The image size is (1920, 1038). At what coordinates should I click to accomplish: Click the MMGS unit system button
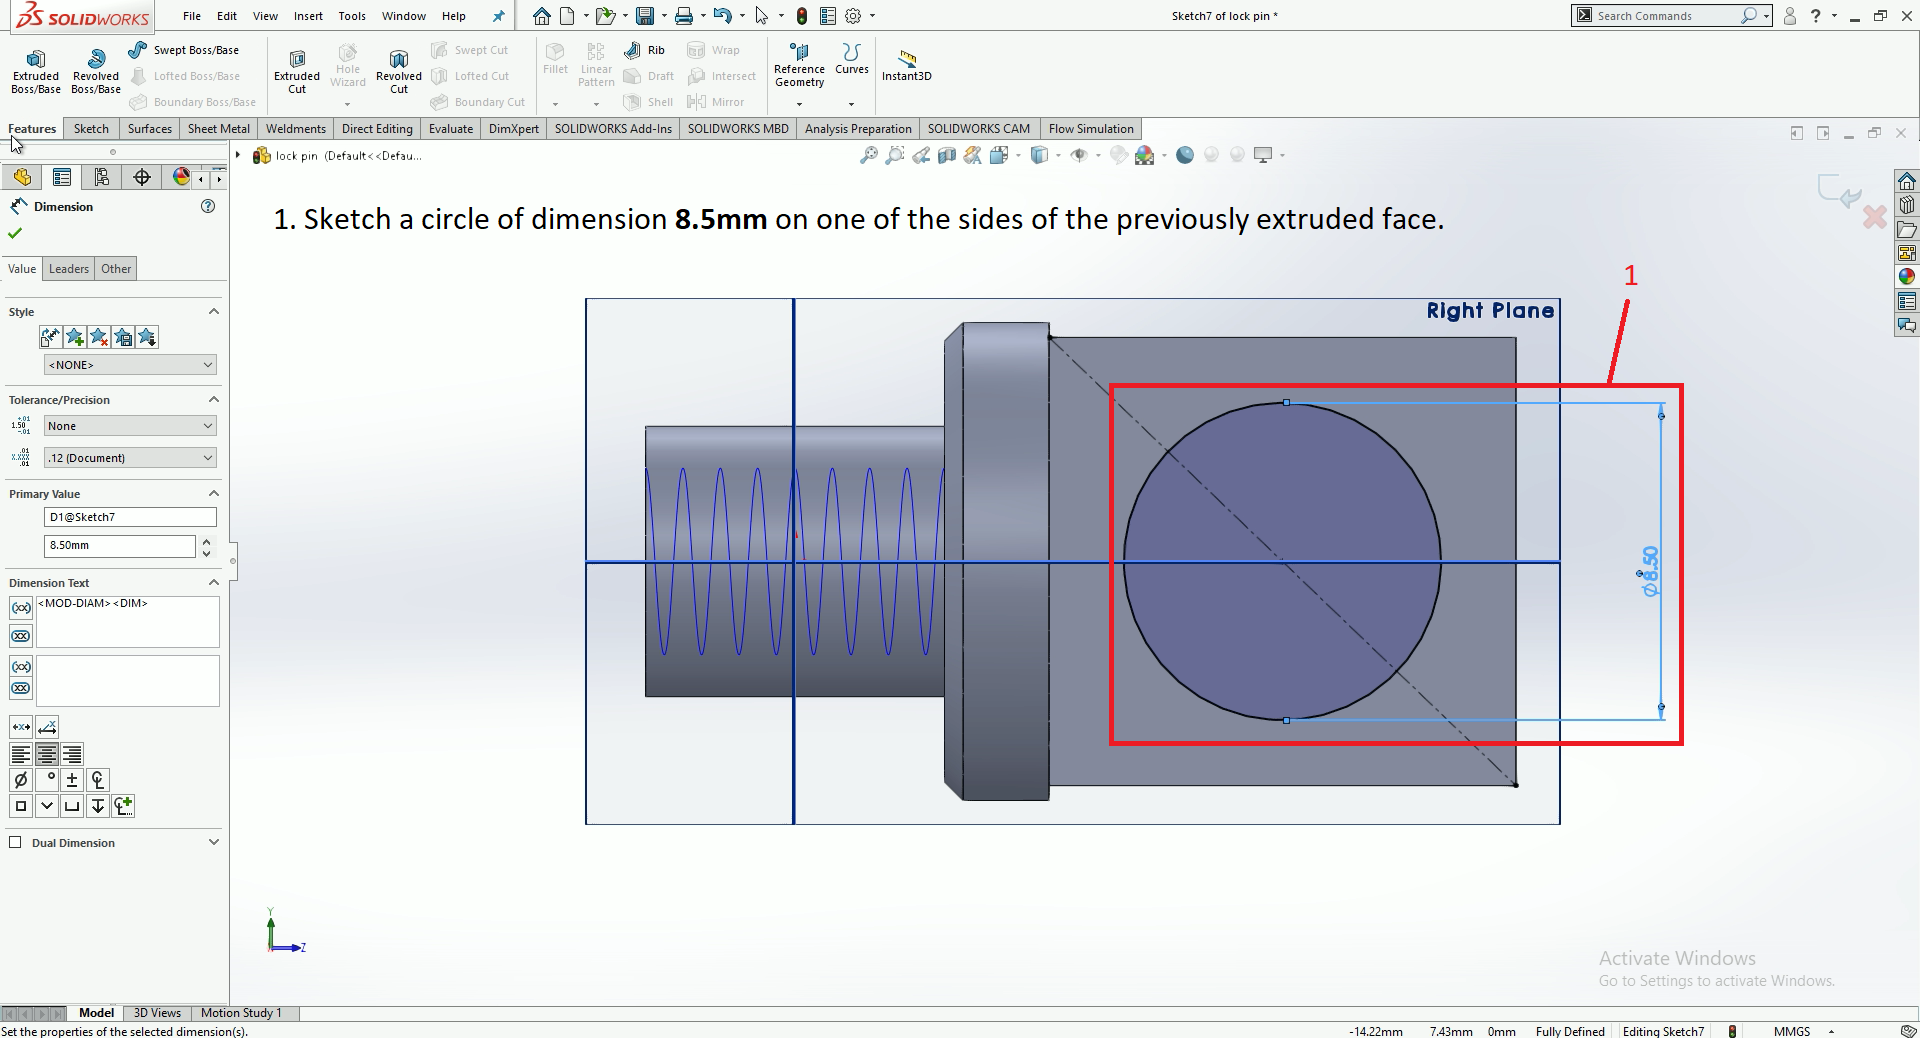pyautogui.click(x=1792, y=1031)
